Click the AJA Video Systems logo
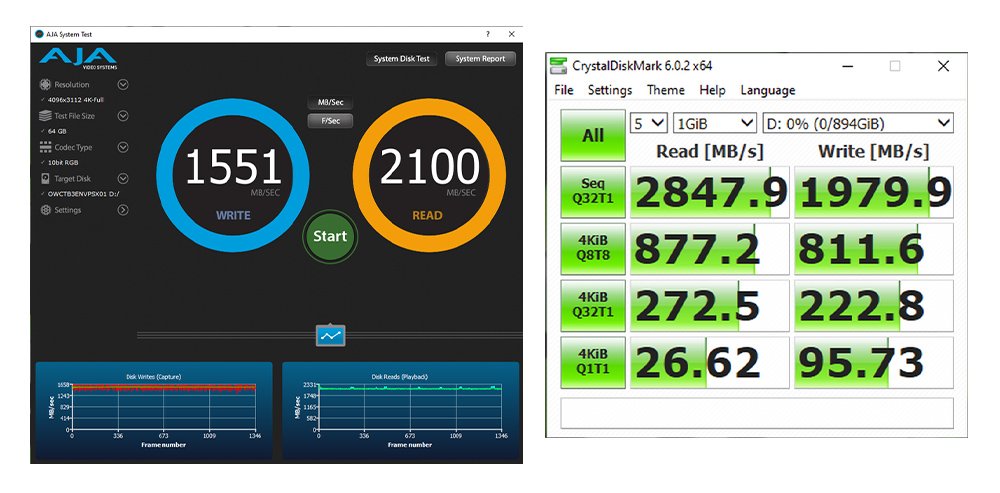The height and width of the screenshot is (493, 1000). click(78, 59)
